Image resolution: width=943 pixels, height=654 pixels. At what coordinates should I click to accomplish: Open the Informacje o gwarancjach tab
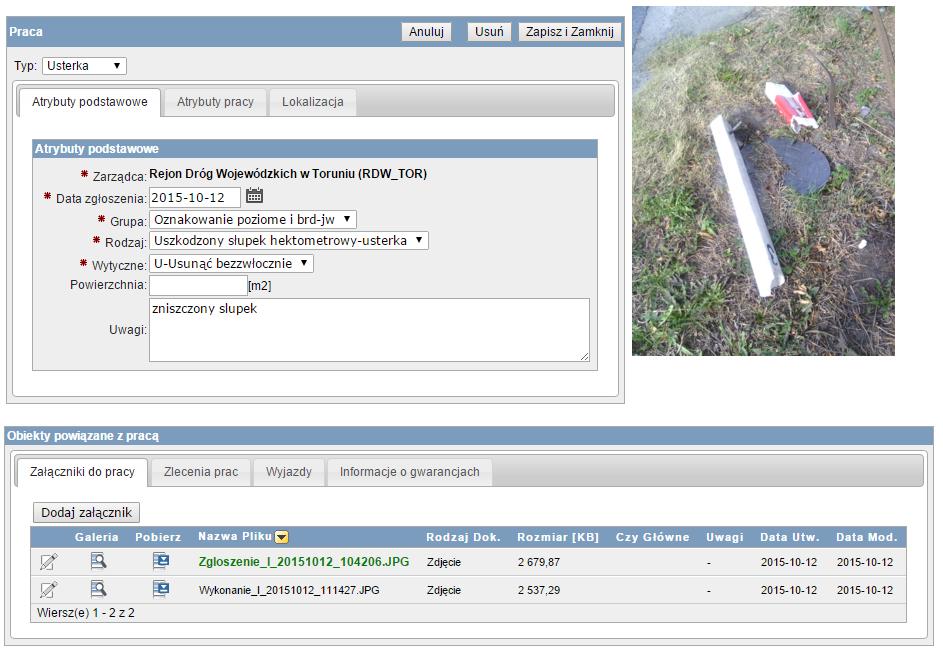coord(410,472)
